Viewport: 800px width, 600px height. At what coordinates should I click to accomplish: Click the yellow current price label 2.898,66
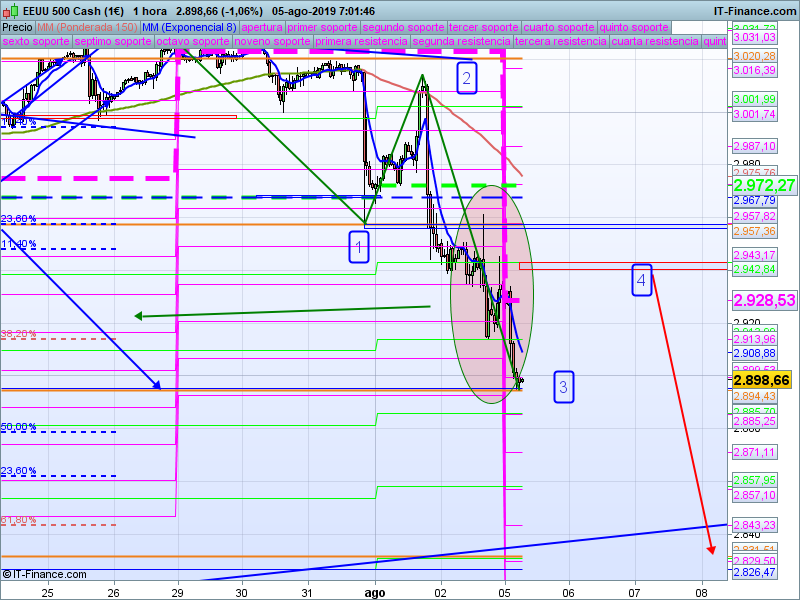coord(762,381)
